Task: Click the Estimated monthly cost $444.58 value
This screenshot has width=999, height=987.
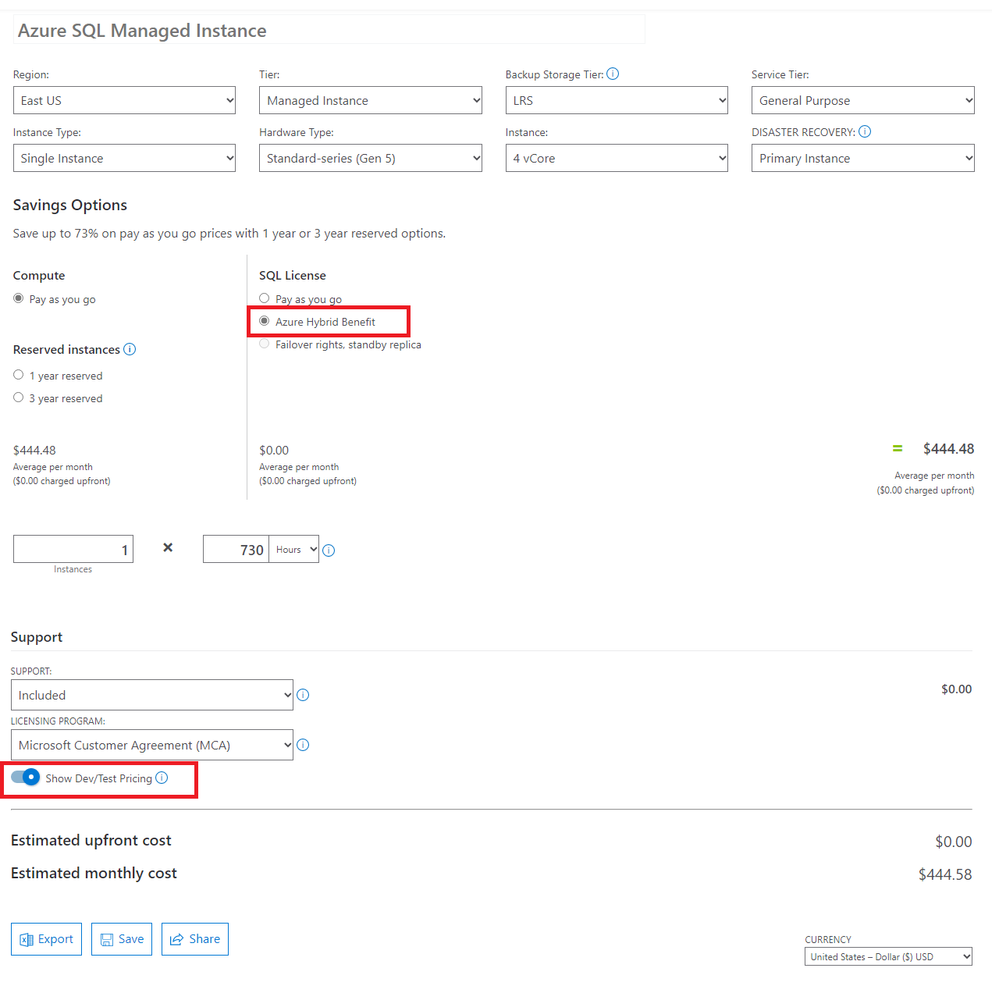Action: pyautogui.click(x=945, y=874)
